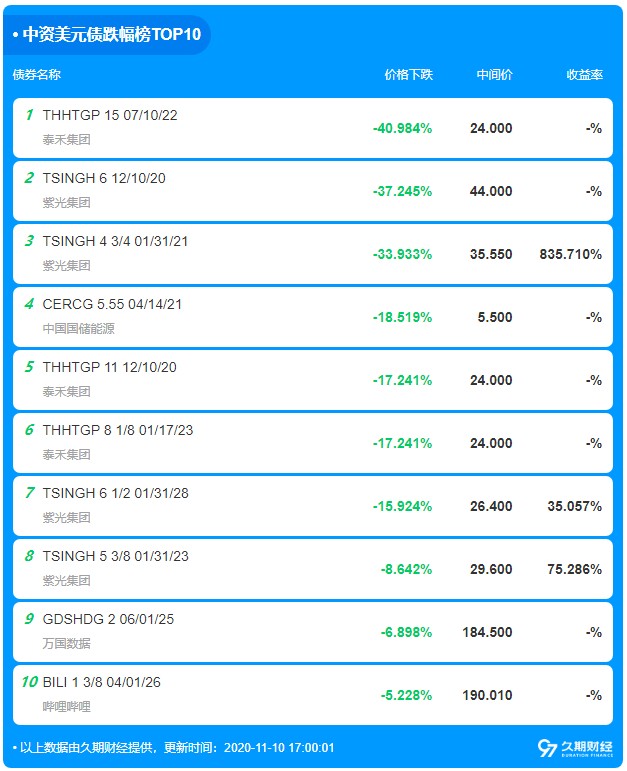Open bond THHTGP 15 07/10/22
The height and width of the screenshot is (771, 627).
[x=110, y=115]
